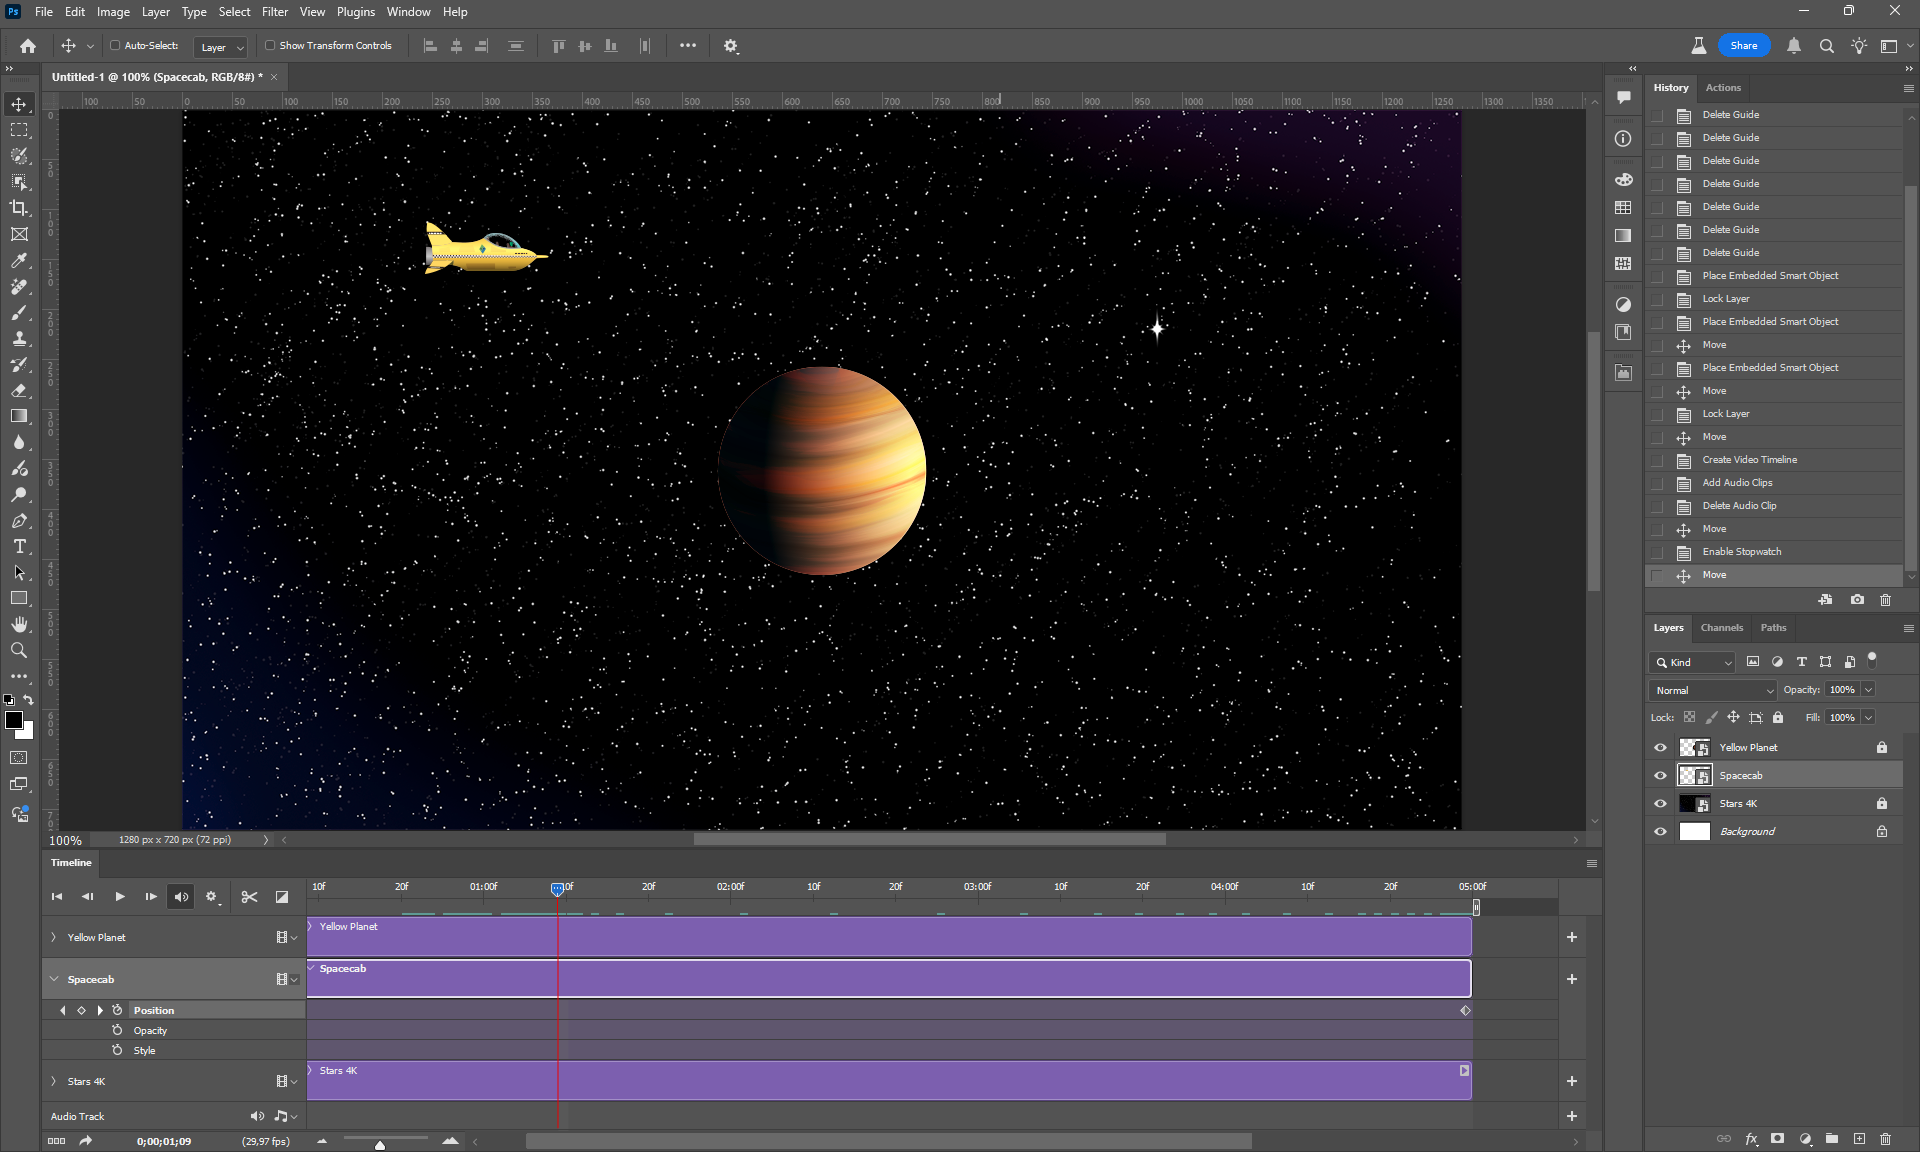Viewport: 1920px width, 1152px height.
Task: Select the Eyedropper tool
Action: tap(19, 261)
